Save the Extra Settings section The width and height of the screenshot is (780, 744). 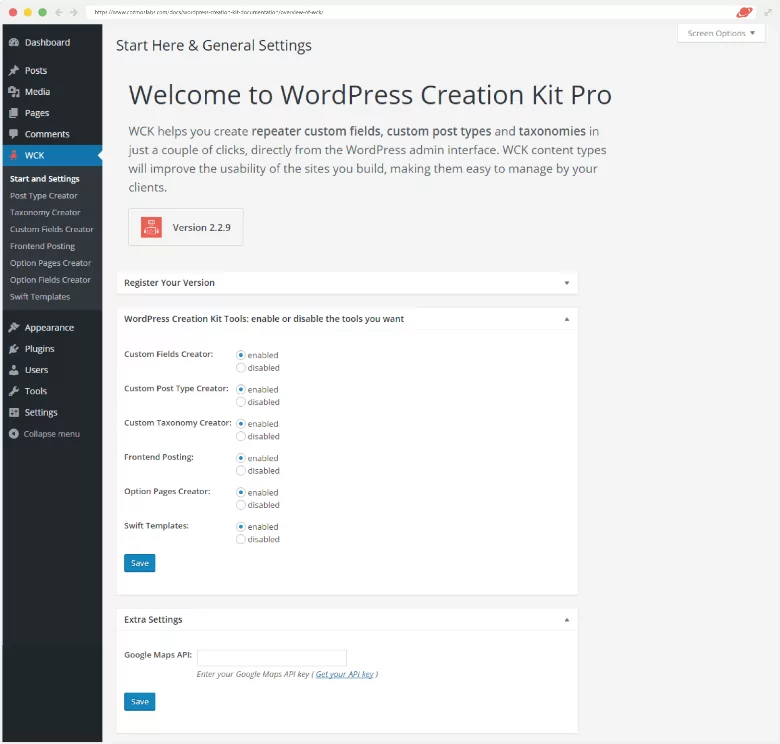click(x=140, y=702)
